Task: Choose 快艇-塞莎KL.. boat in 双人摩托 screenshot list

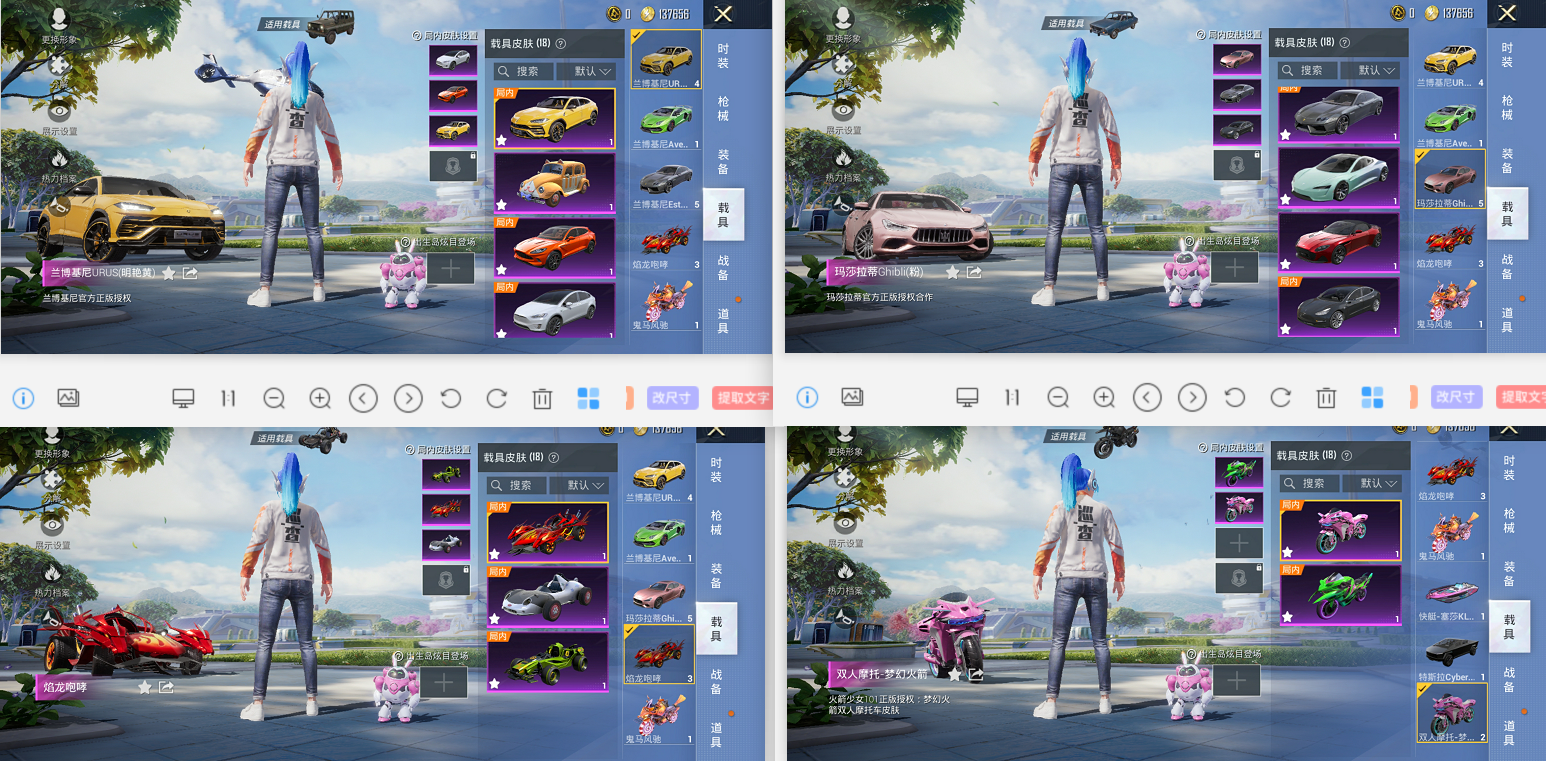Action: tap(1452, 595)
